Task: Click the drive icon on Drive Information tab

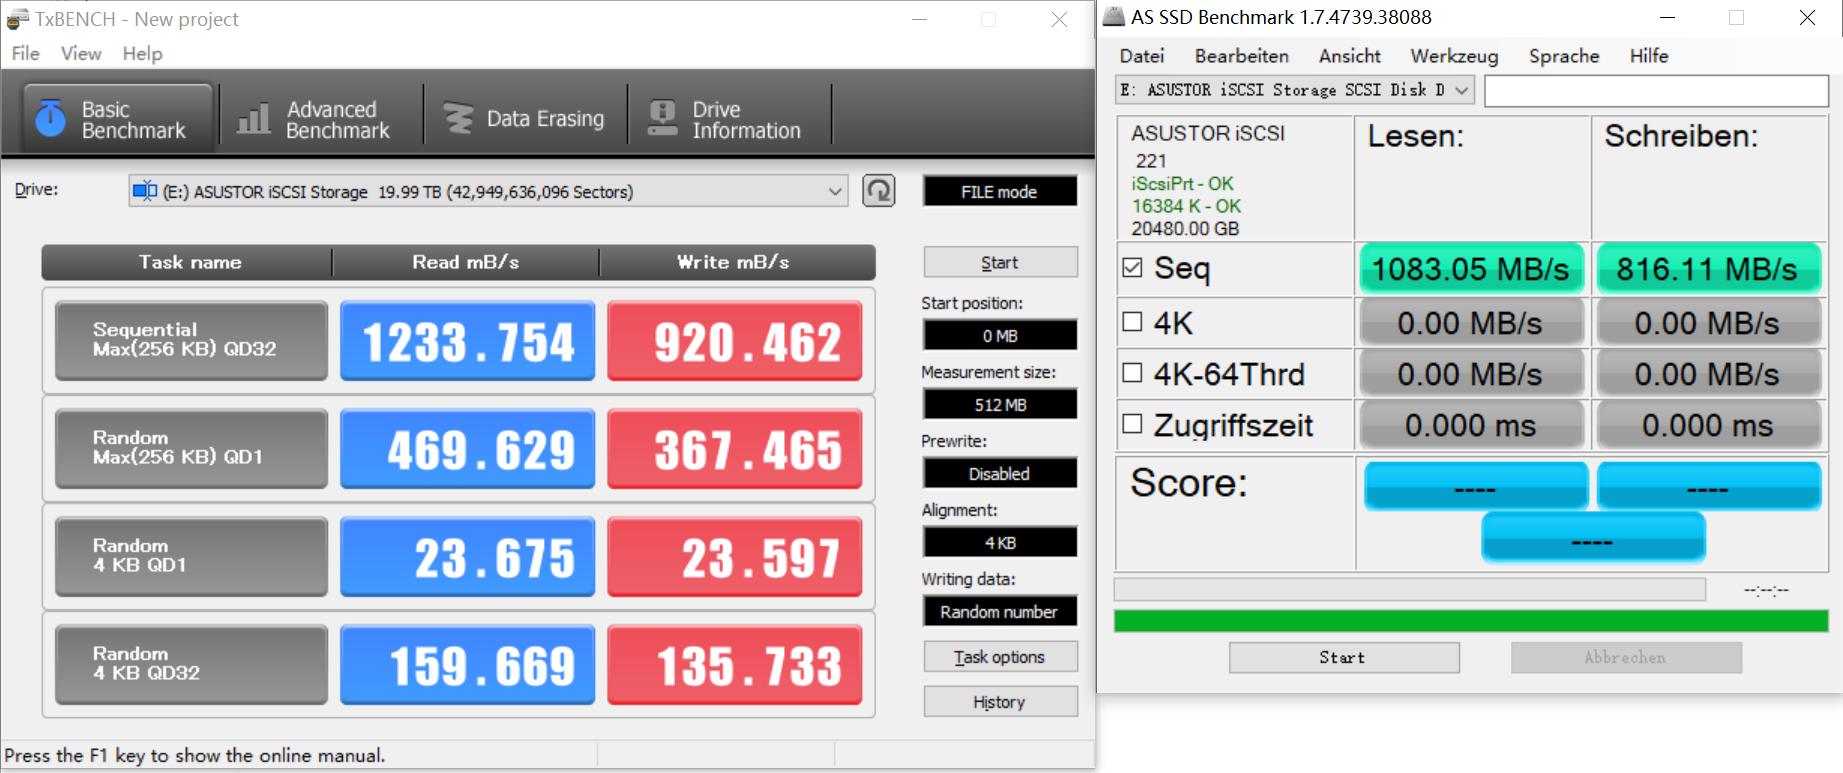Action: 662,119
